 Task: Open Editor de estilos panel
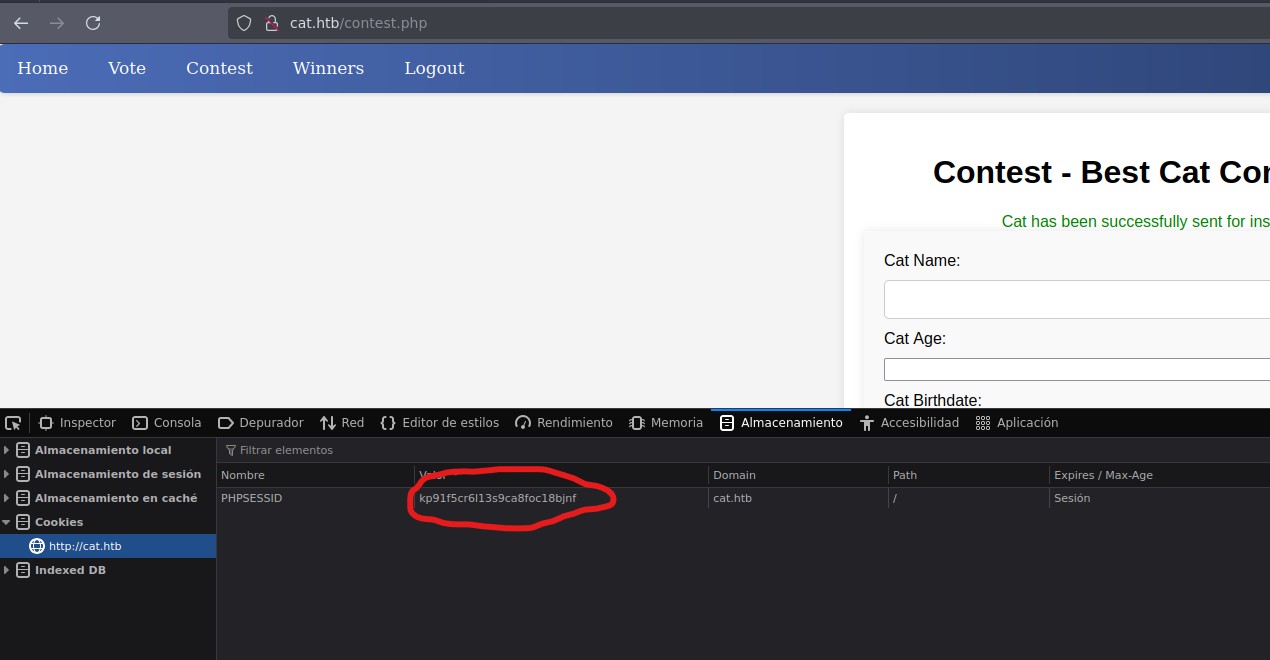click(440, 423)
